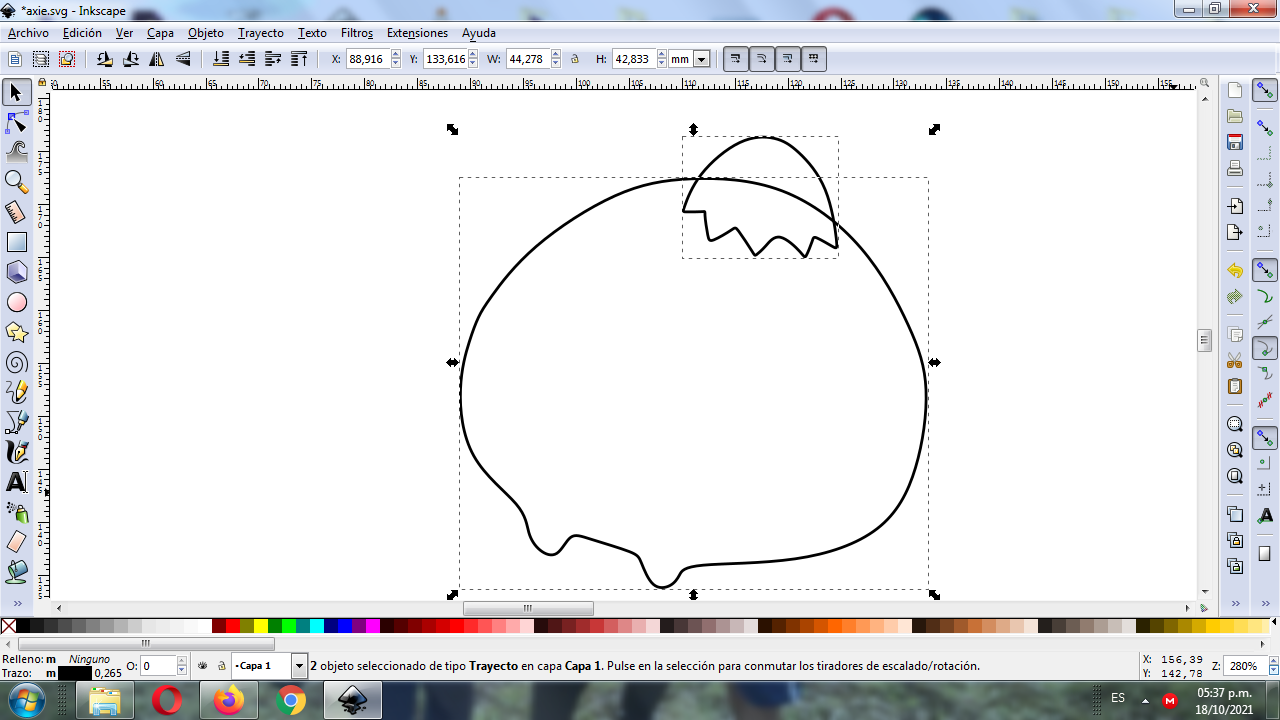1280x720 pixels.
Task: Select the Calligraphy tool
Action: [16, 452]
